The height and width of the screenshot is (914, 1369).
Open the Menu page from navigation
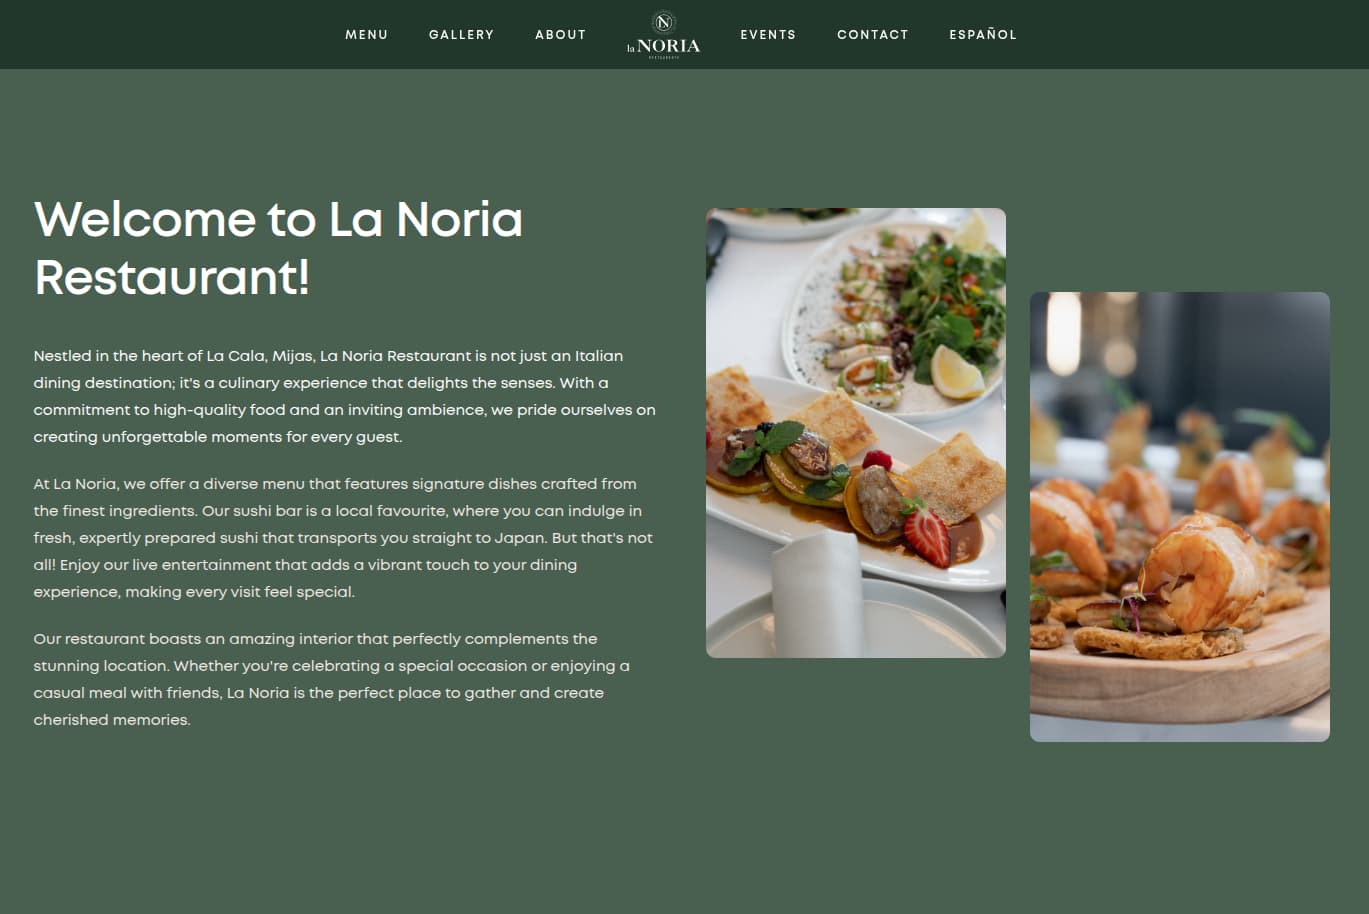[x=367, y=34]
